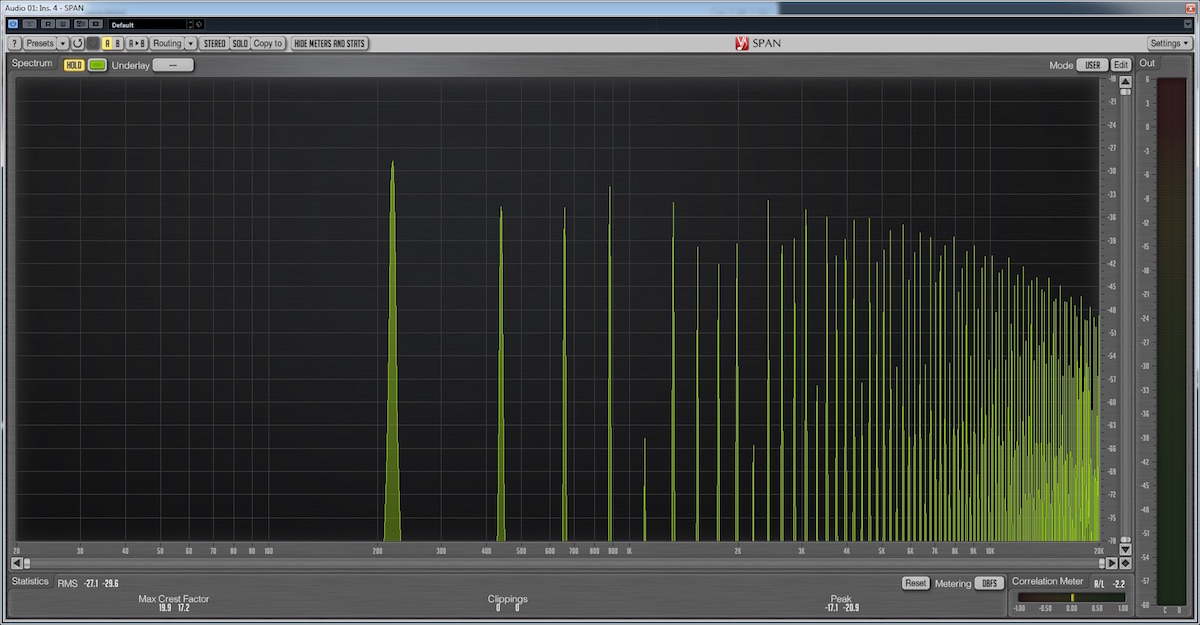
Task: Open the Default preset name field
Action: [147, 24]
